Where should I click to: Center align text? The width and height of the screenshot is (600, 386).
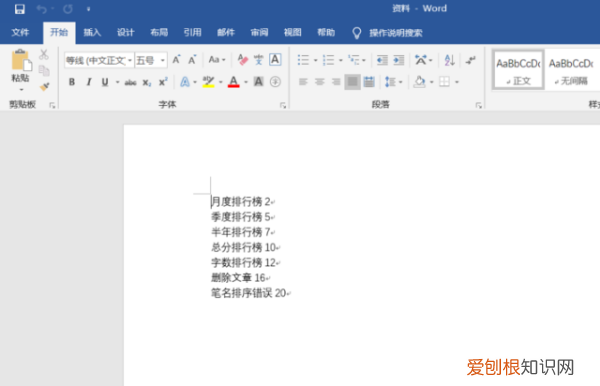pos(320,81)
